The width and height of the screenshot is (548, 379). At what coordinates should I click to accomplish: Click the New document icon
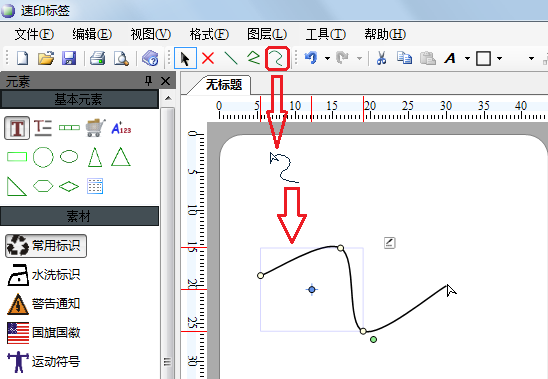point(23,58)
